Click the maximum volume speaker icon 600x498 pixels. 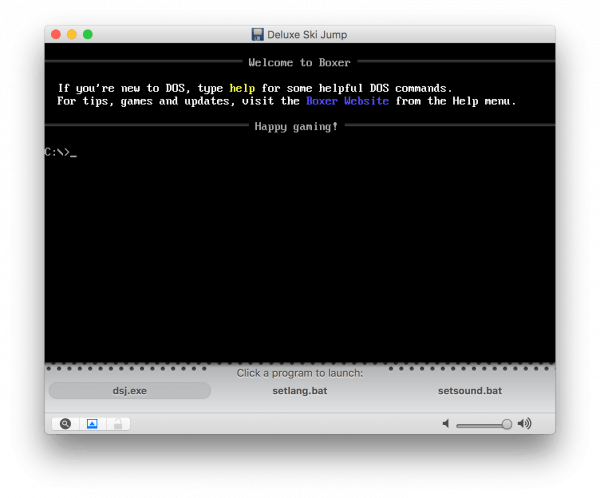(524, 423)
